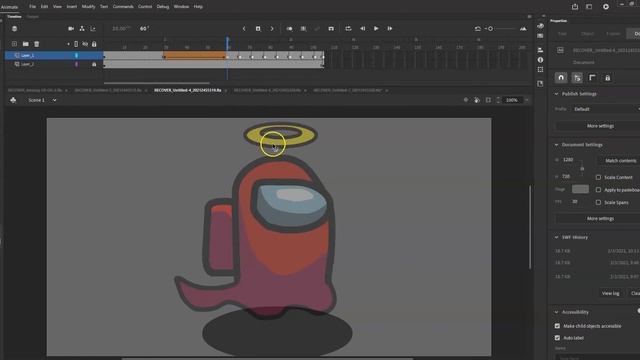This screenshot has height=360, width=640.
Task: Click the Match contents button
Action: 620,160
